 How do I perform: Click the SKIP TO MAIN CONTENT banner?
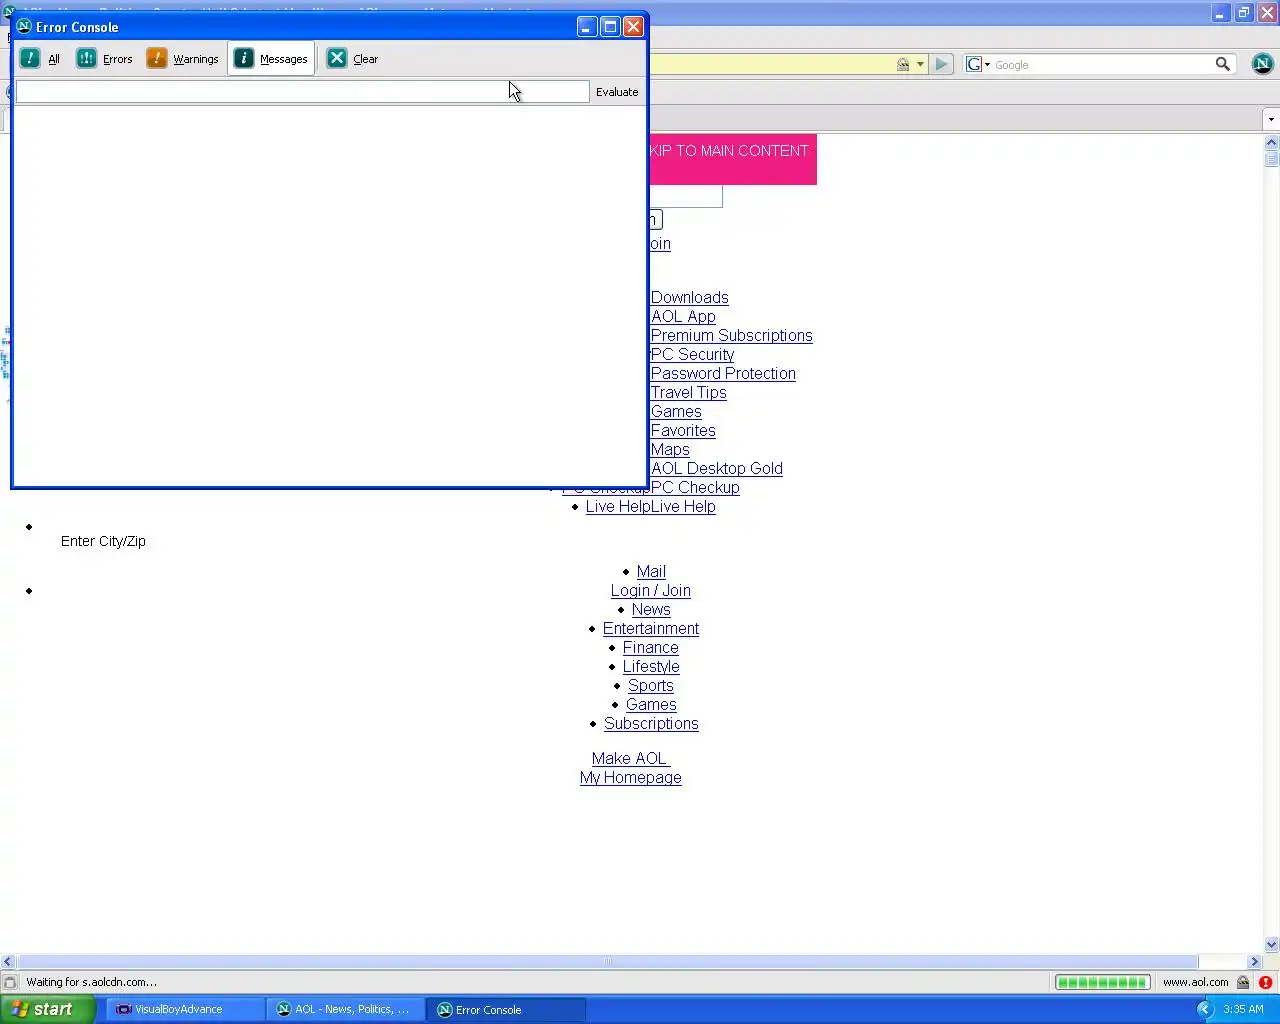coord(733,159)
